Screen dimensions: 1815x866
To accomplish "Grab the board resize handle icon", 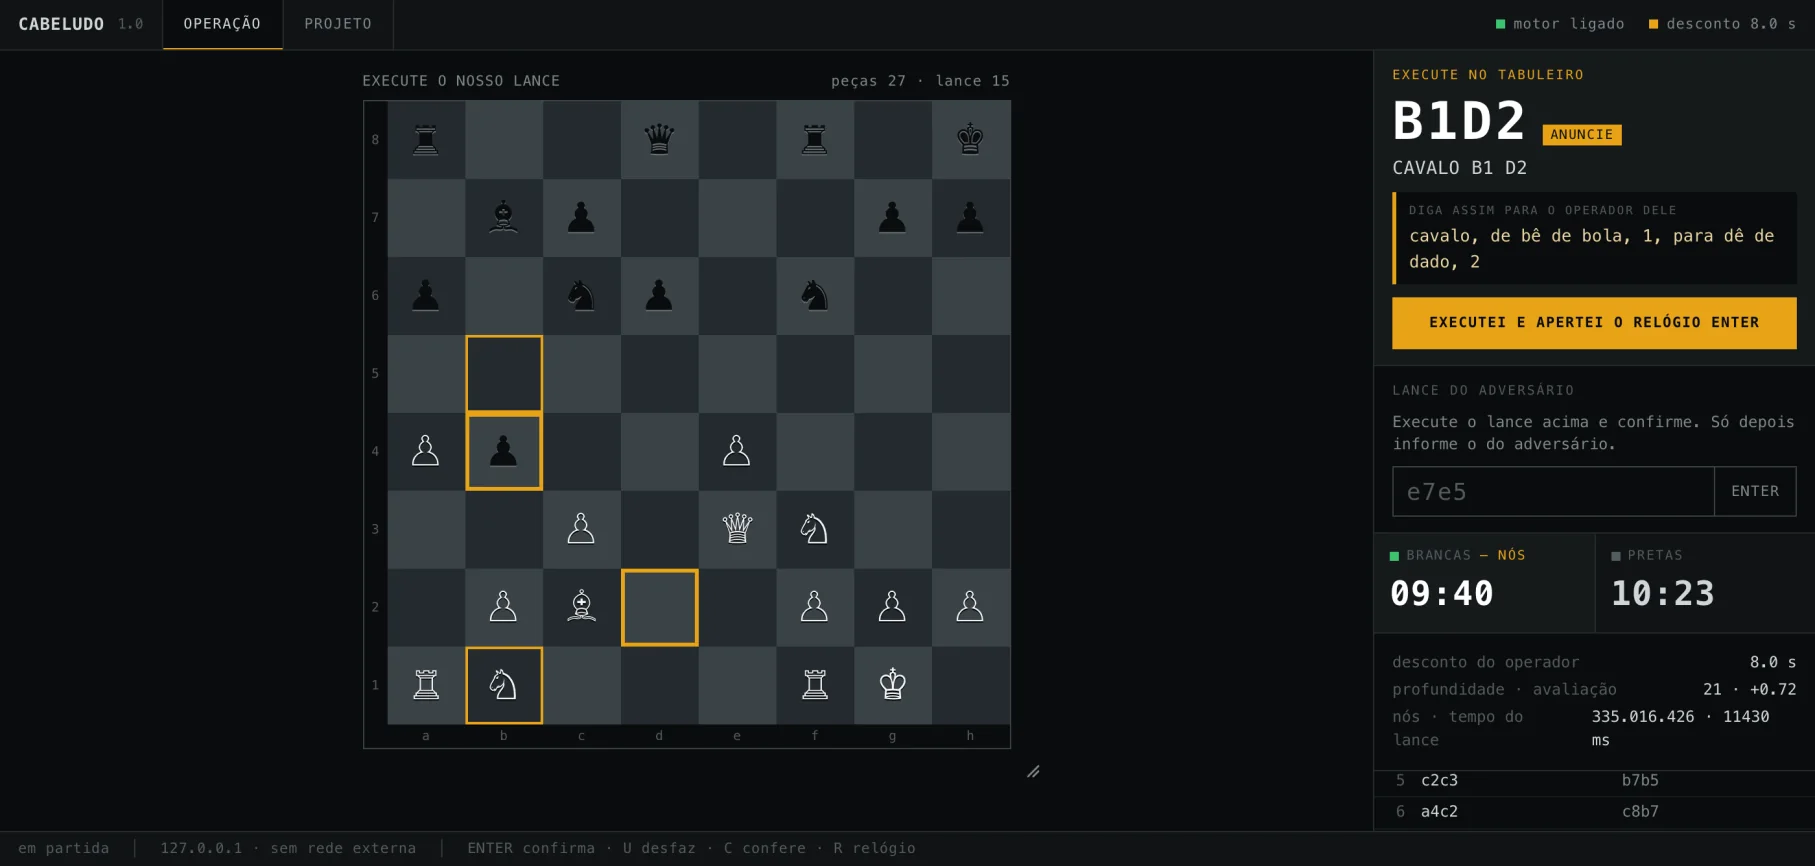I will pyautogui.click(x=1033, y=771).
